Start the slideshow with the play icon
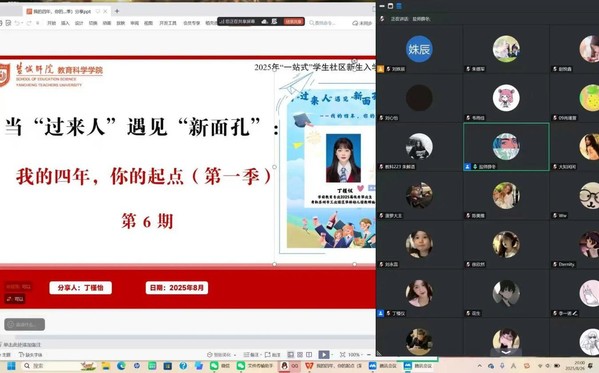 coord(324,355)
